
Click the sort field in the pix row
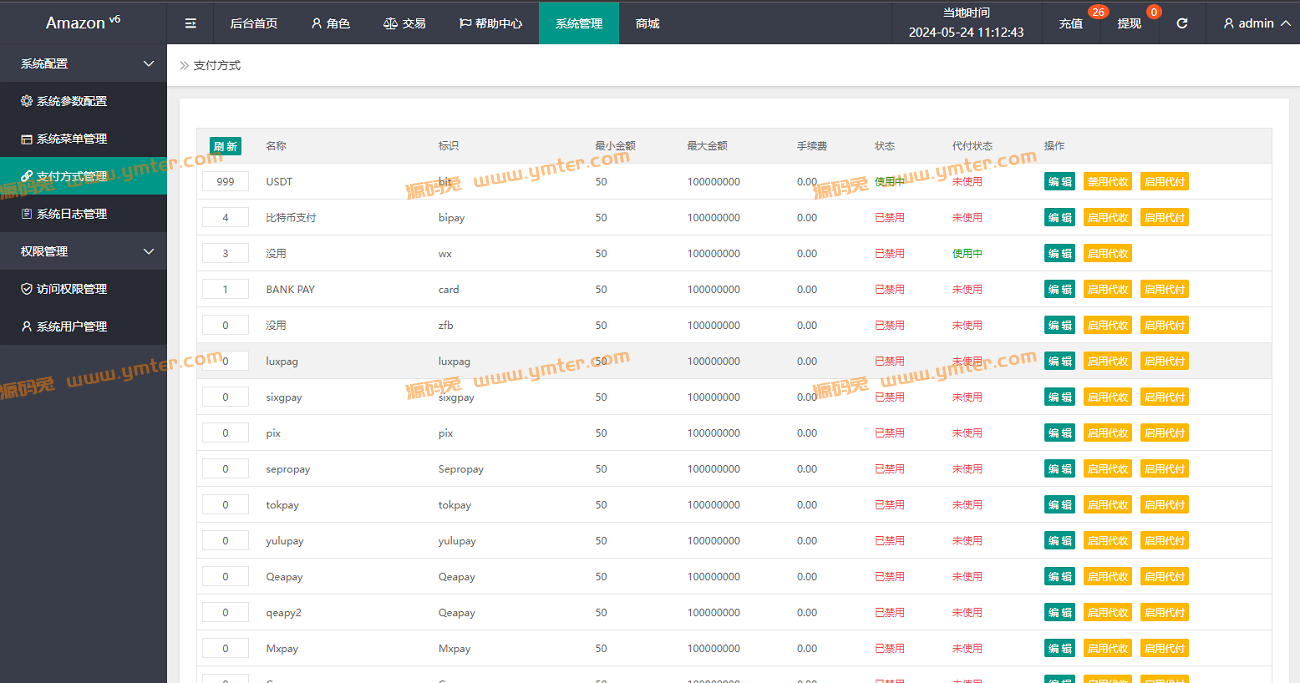[225, 433]
